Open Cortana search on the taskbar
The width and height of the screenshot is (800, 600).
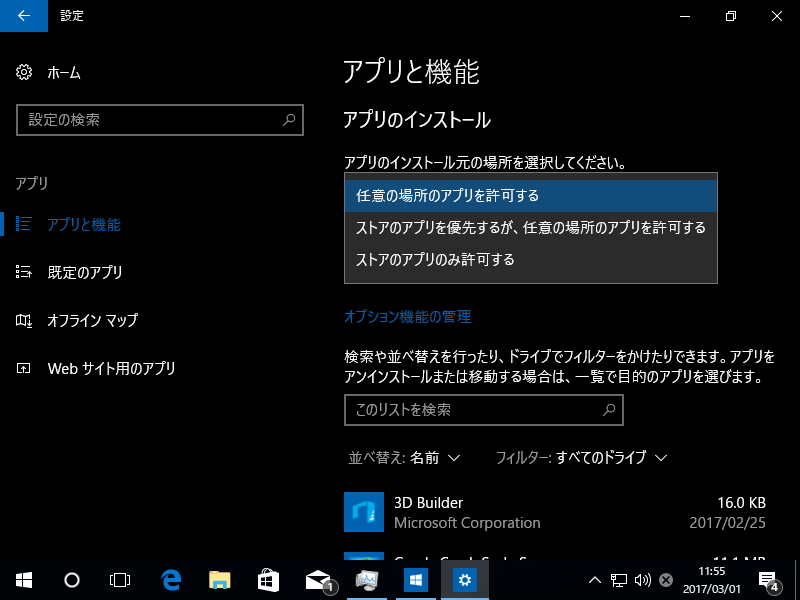[x=71, y=580]
